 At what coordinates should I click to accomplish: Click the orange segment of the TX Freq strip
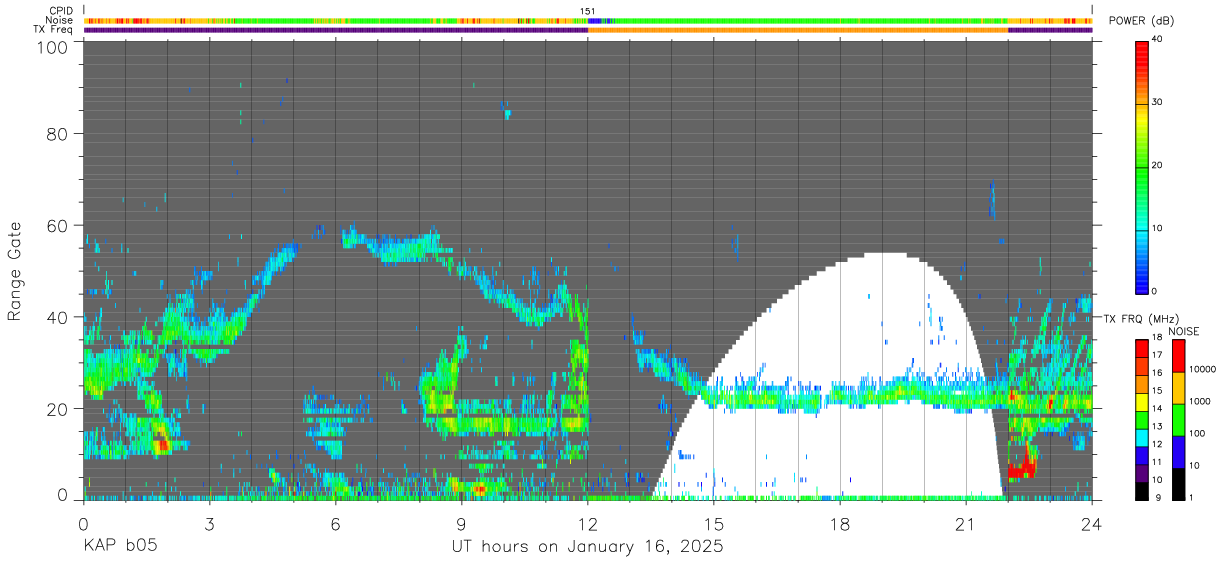click(x=798, y=30)
